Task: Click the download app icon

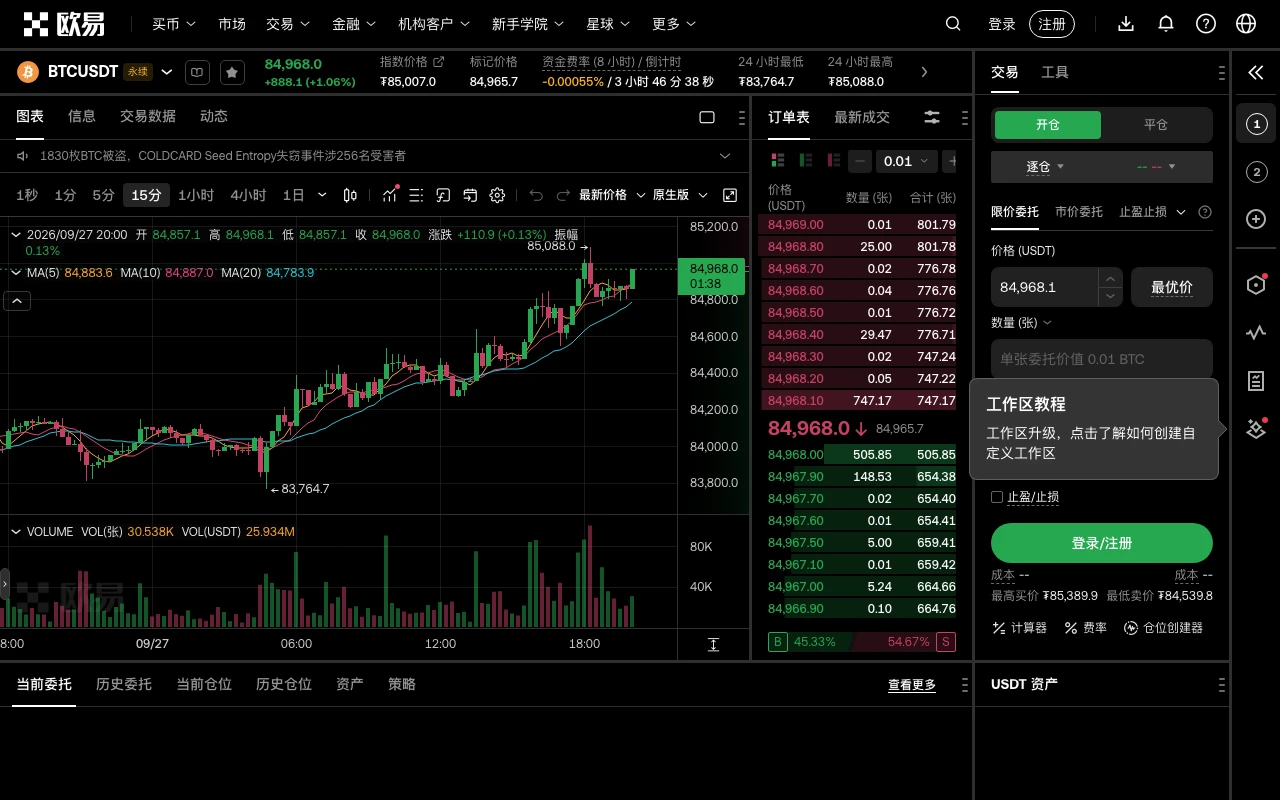Action: point(1126,24)
